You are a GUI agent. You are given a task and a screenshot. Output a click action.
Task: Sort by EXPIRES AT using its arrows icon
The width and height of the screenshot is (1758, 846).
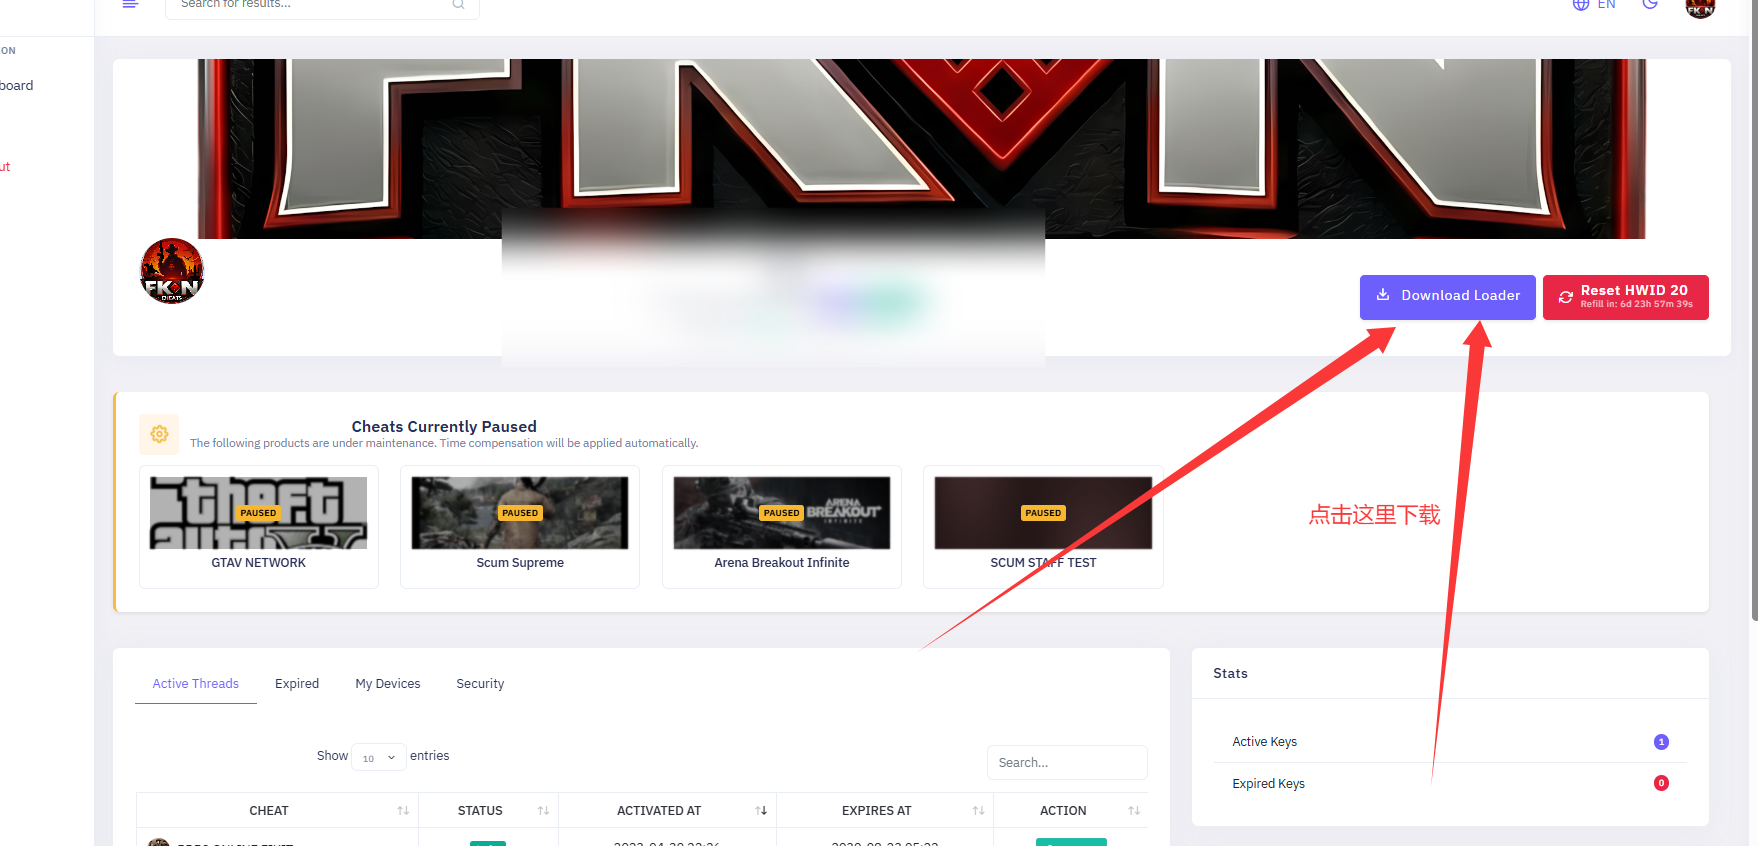click(x=978, y=811)
